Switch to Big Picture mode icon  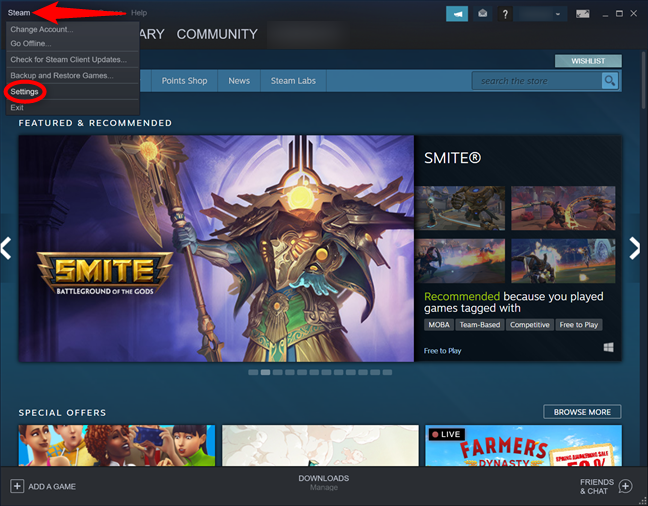point(583,14)
